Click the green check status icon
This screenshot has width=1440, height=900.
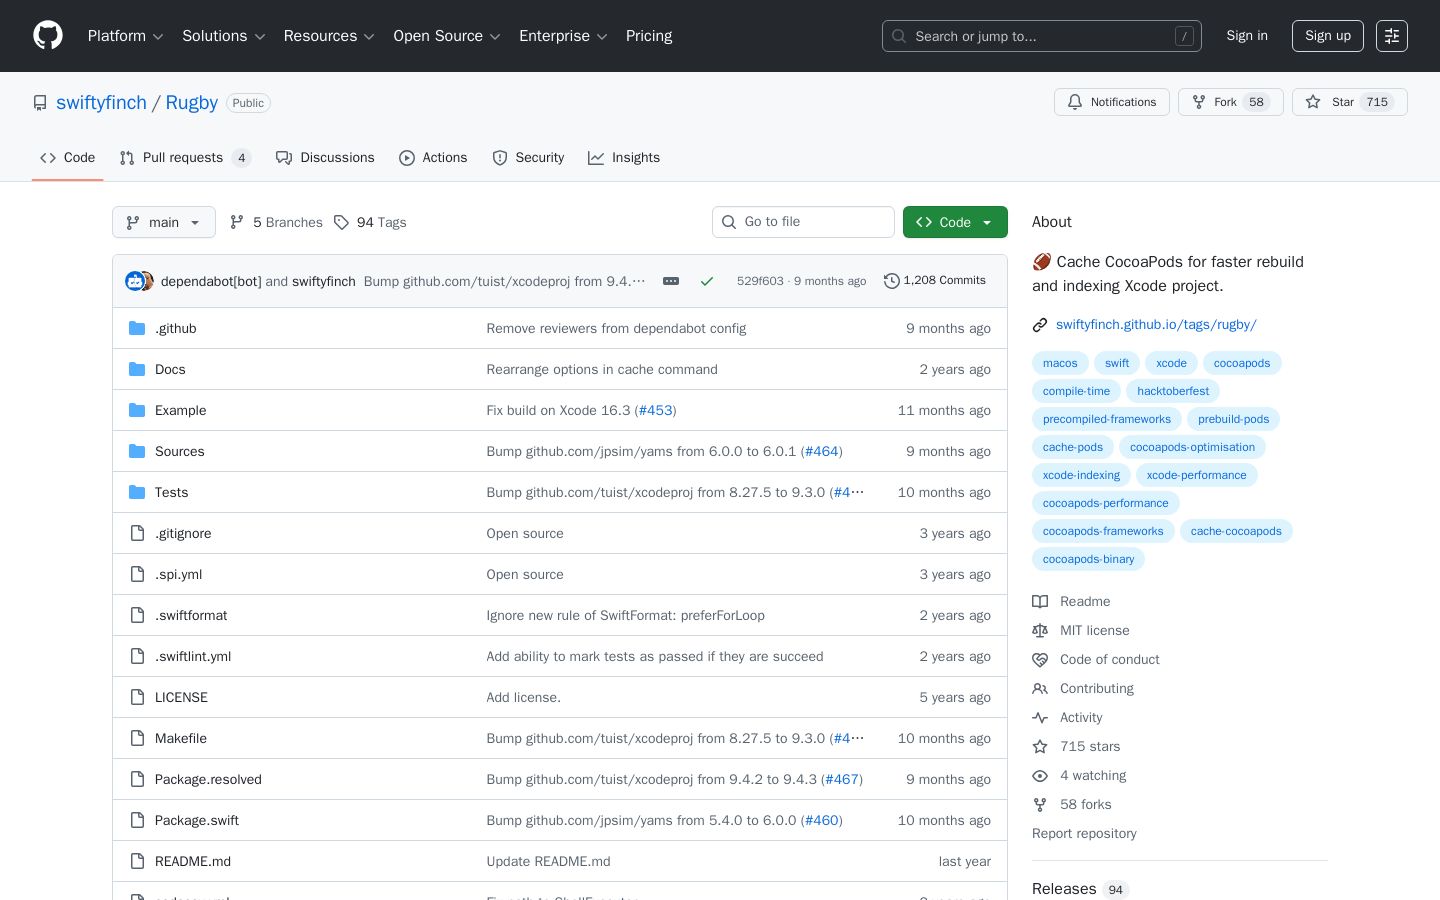coord(707,281)
